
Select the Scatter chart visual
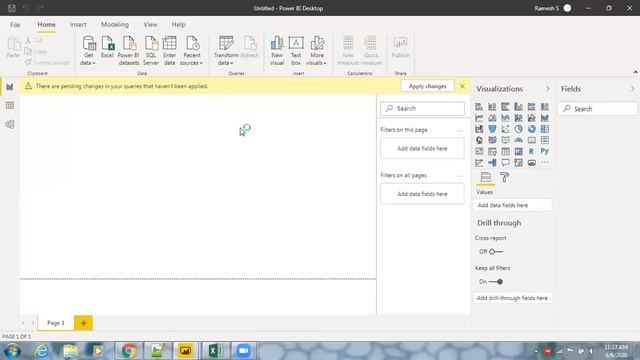coord(505,129)
